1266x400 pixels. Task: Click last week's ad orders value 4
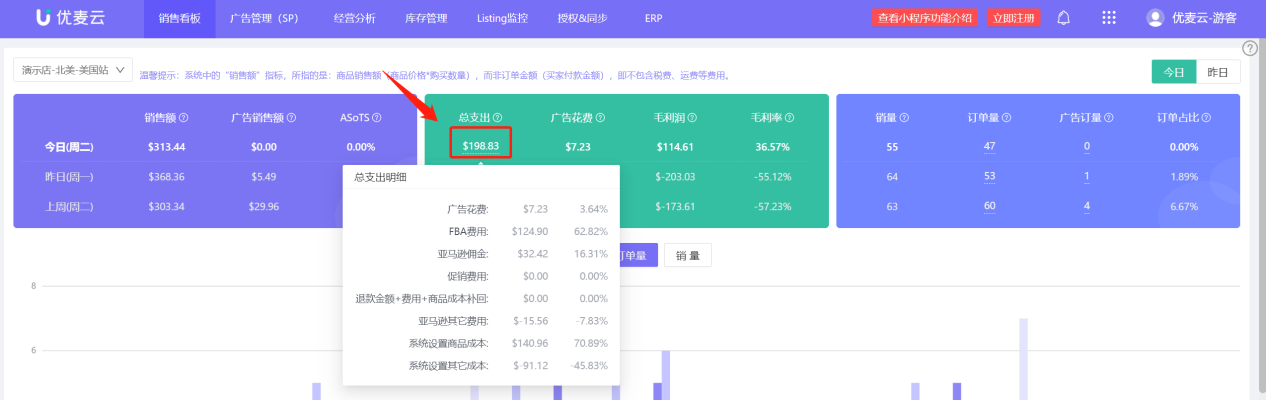tap(1087, 207)
